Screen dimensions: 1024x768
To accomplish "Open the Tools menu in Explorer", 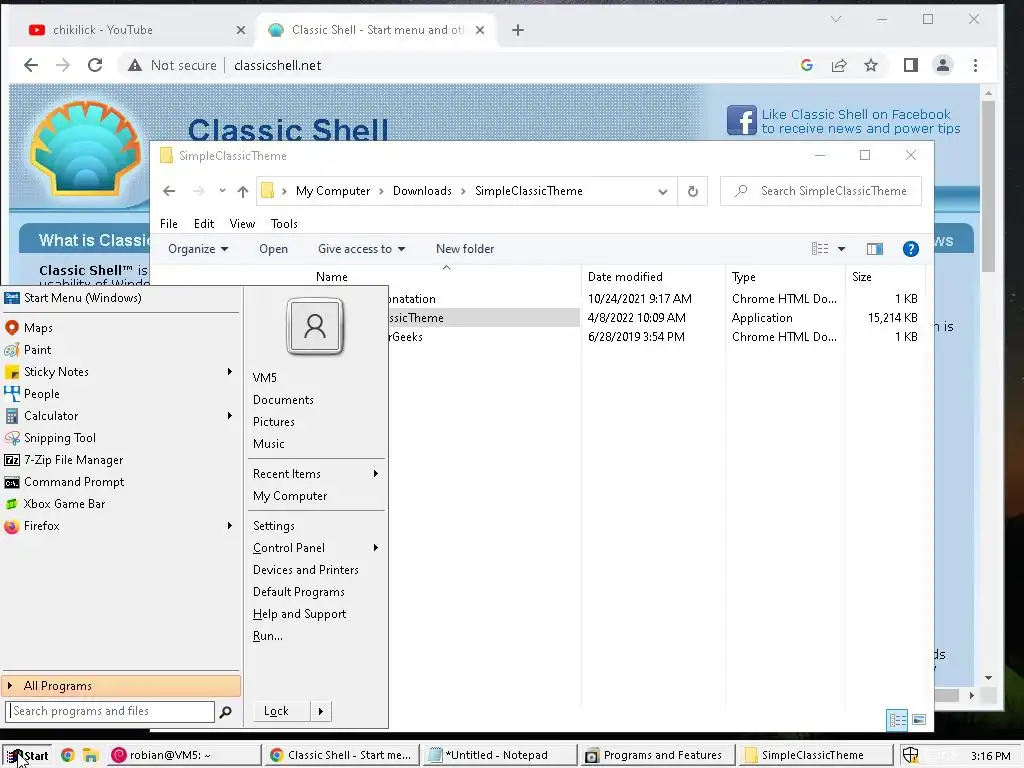I will [284, 224].
